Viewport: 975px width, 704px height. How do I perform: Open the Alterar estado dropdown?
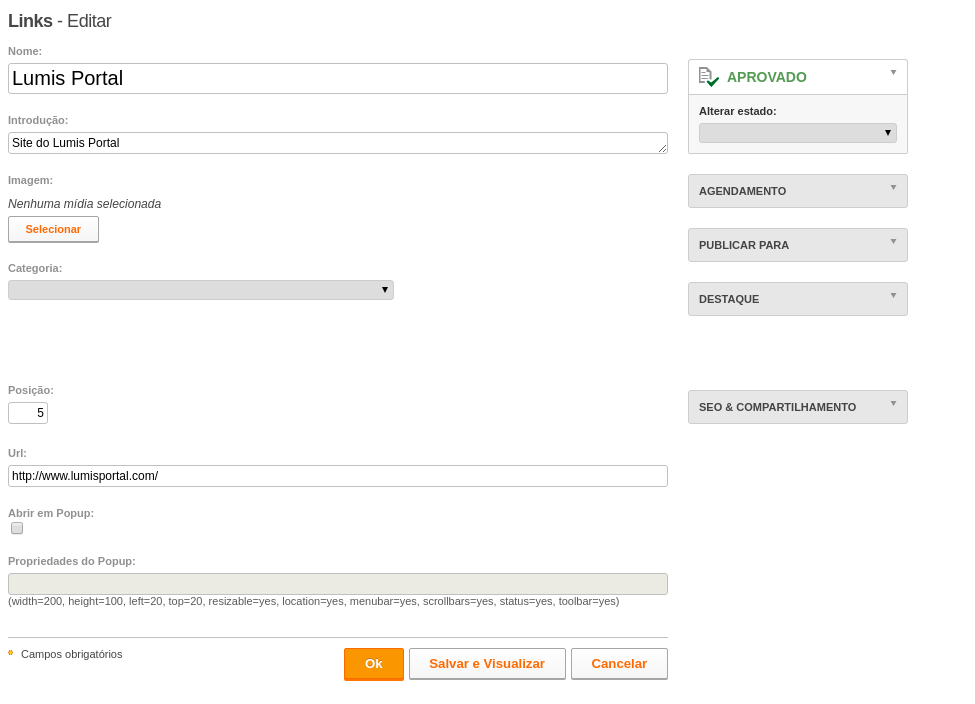[x=797, y=132]
